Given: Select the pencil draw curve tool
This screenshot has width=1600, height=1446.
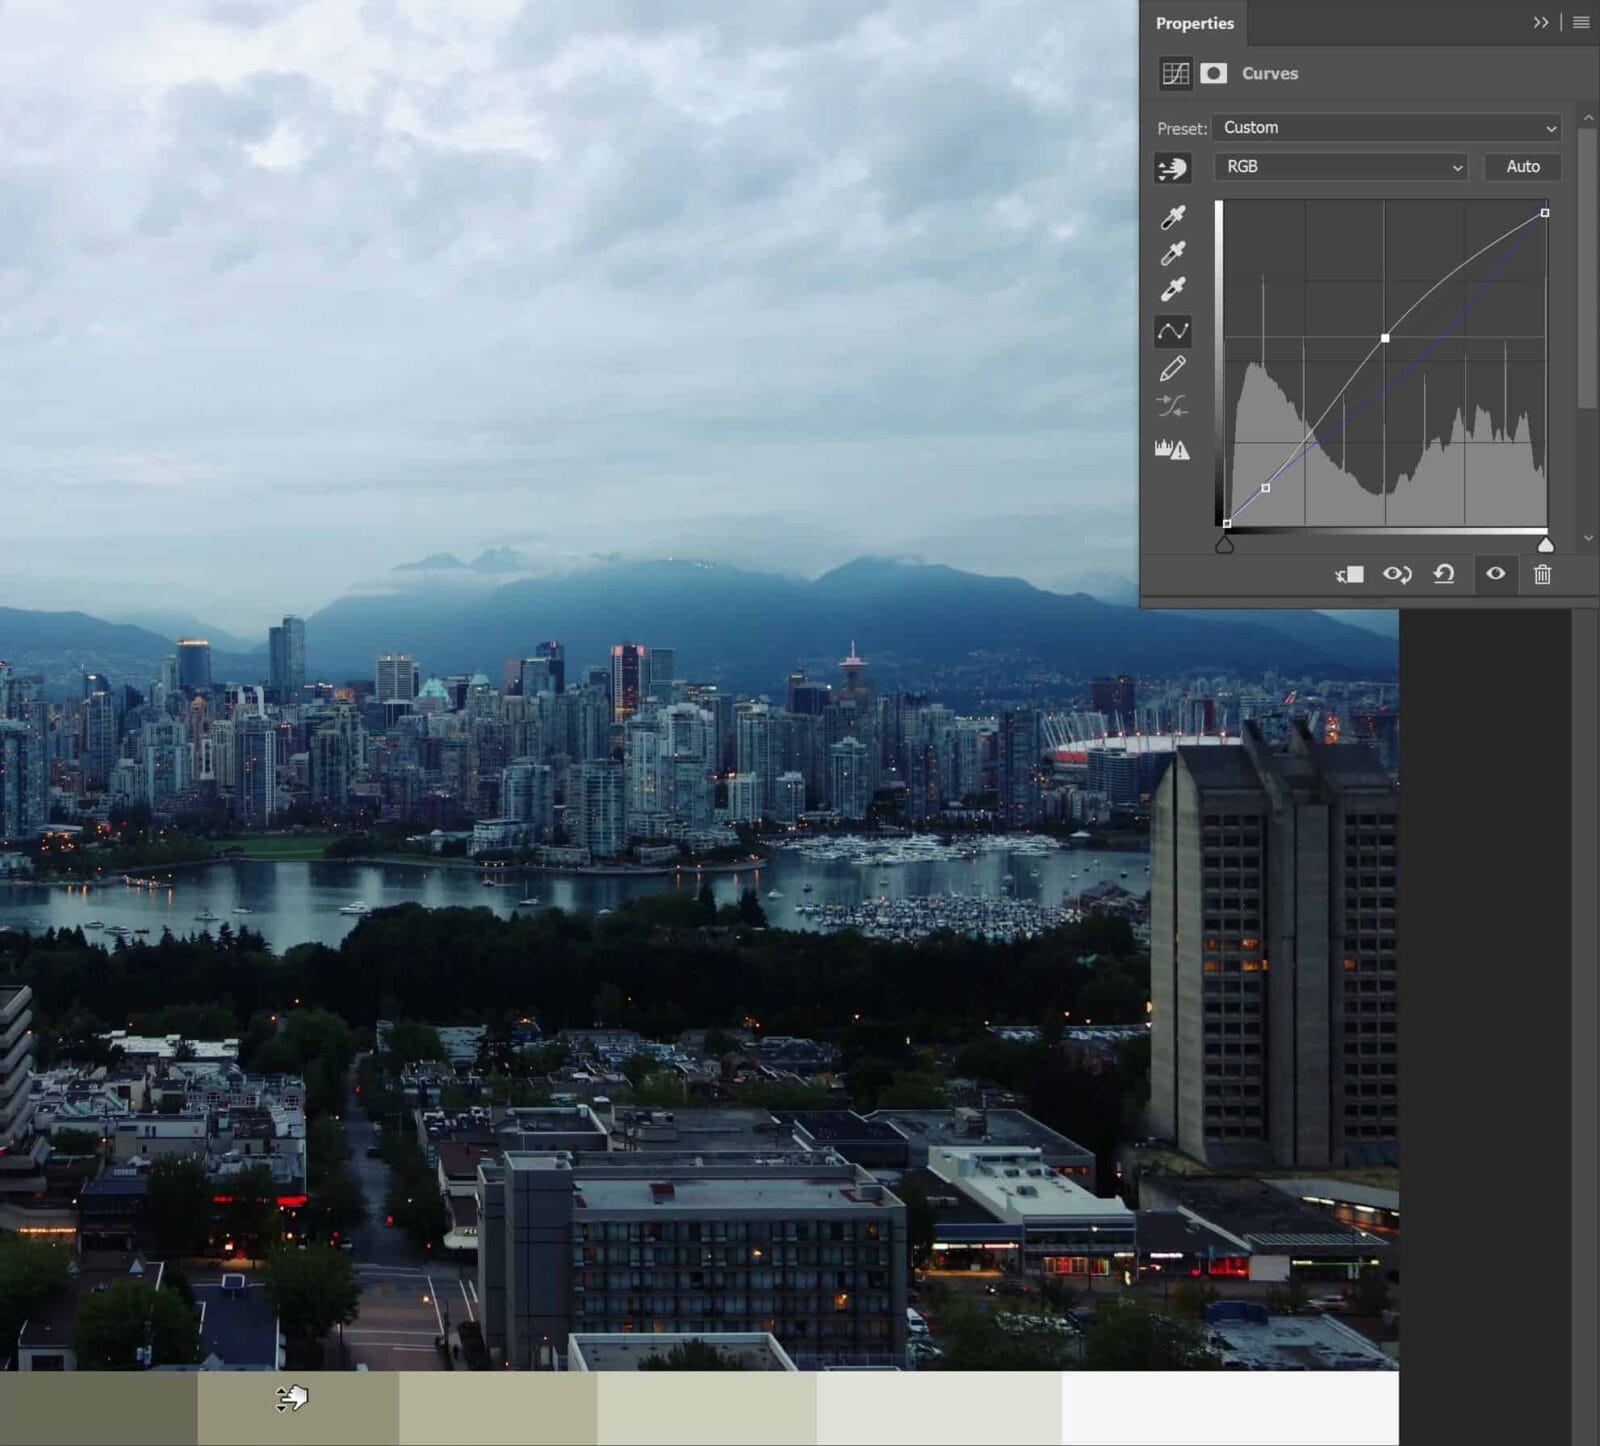Looking at the screenshot, I should click(1172, 369).
